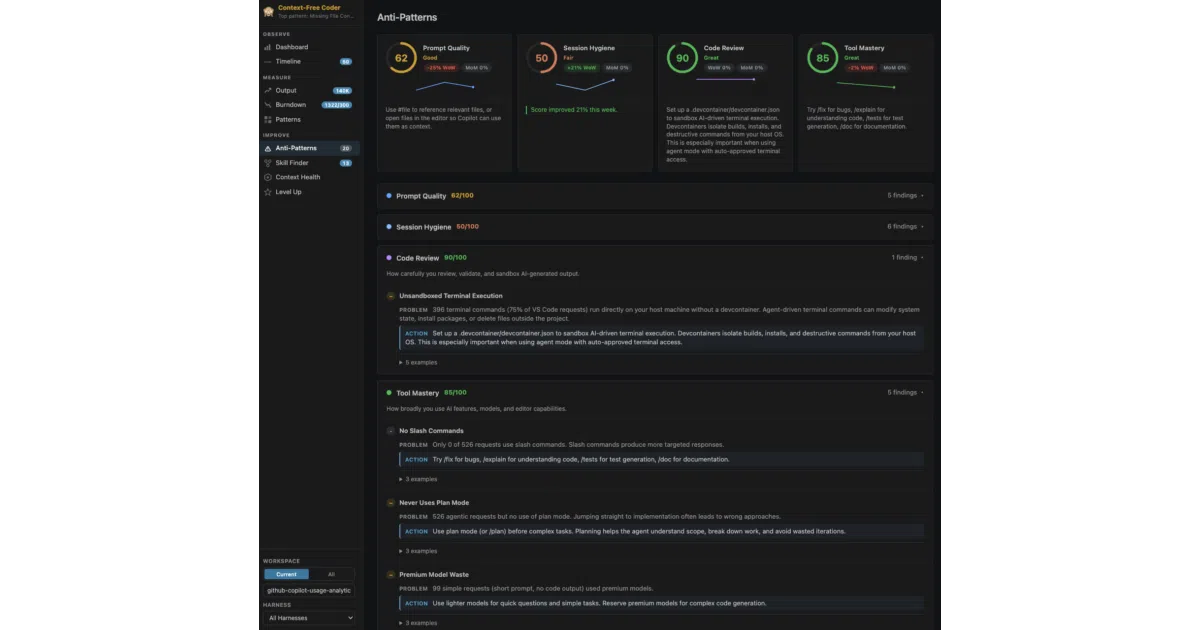Click the Unsandboxed Terminal Execution severity icon
Image resolution: width=1200 pixels, height=630 pixels.
pos(391,296)
